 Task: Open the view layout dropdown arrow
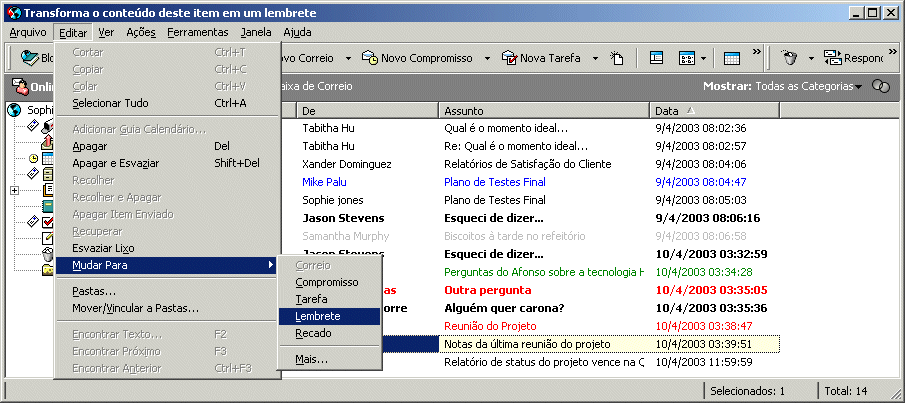[703, 58]
